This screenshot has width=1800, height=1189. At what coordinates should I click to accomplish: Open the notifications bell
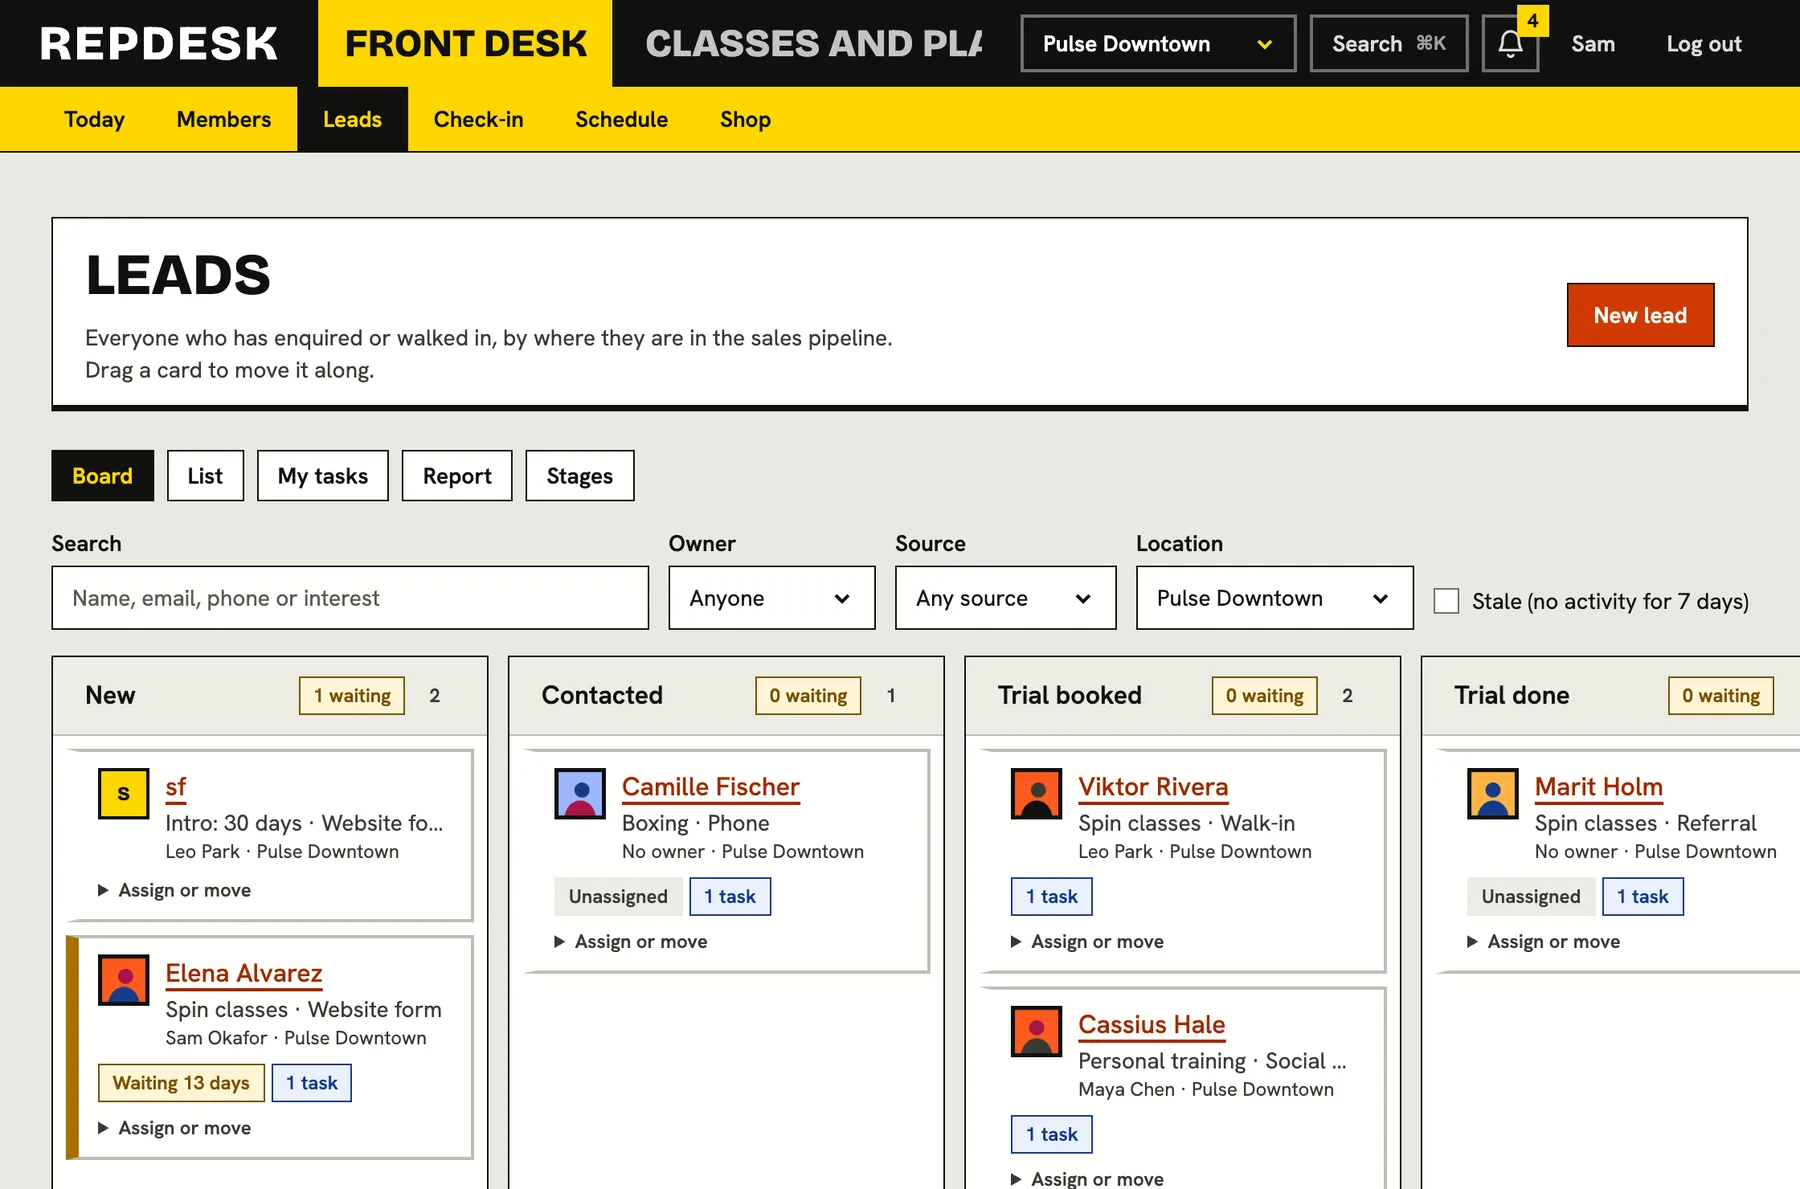tap(1510, 44)
